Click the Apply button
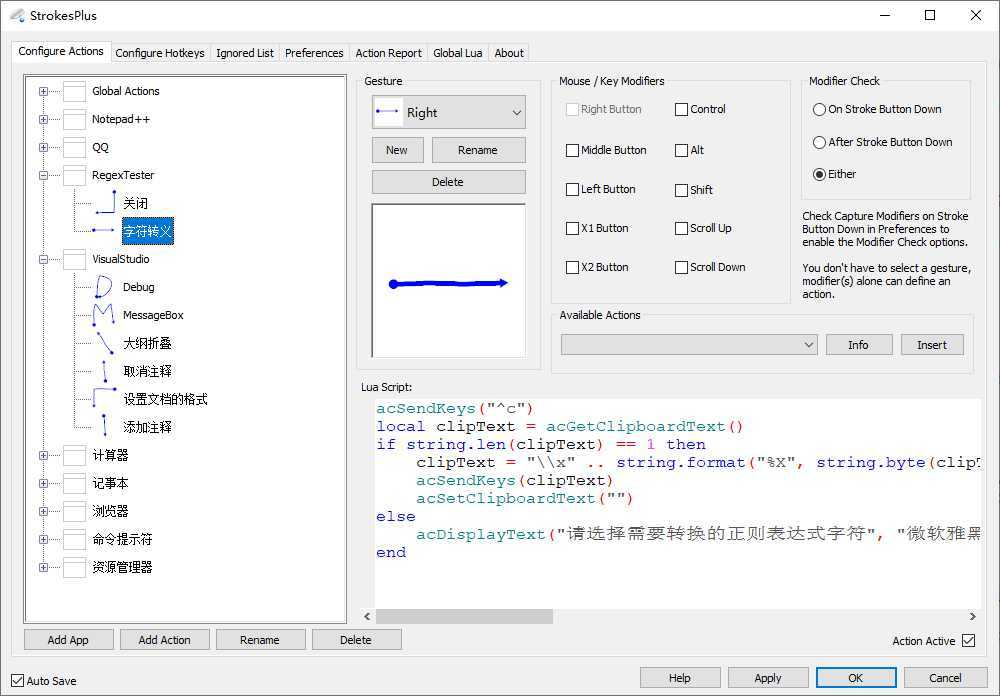The height and width of the screenshot is (696, 1000). coord(768,677)
